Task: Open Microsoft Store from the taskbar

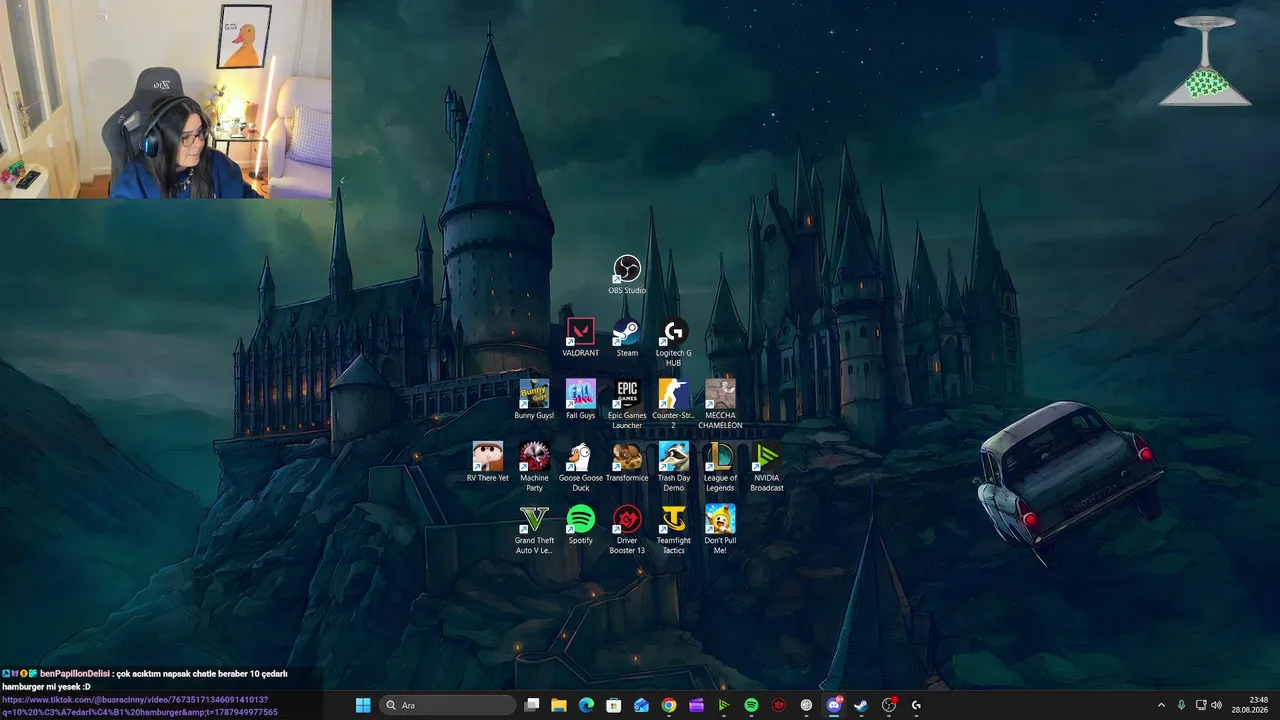Action: click(614, 705)
